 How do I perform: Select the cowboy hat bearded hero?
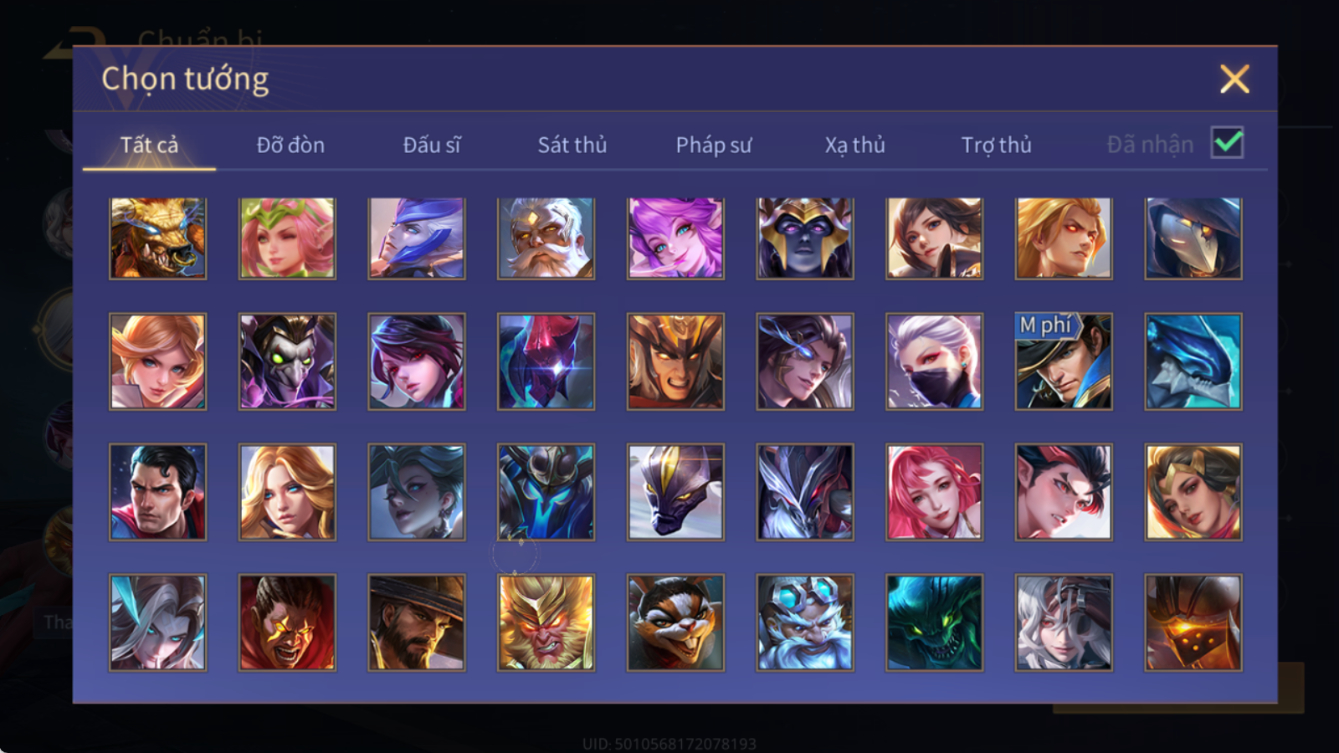pos(416,623)
